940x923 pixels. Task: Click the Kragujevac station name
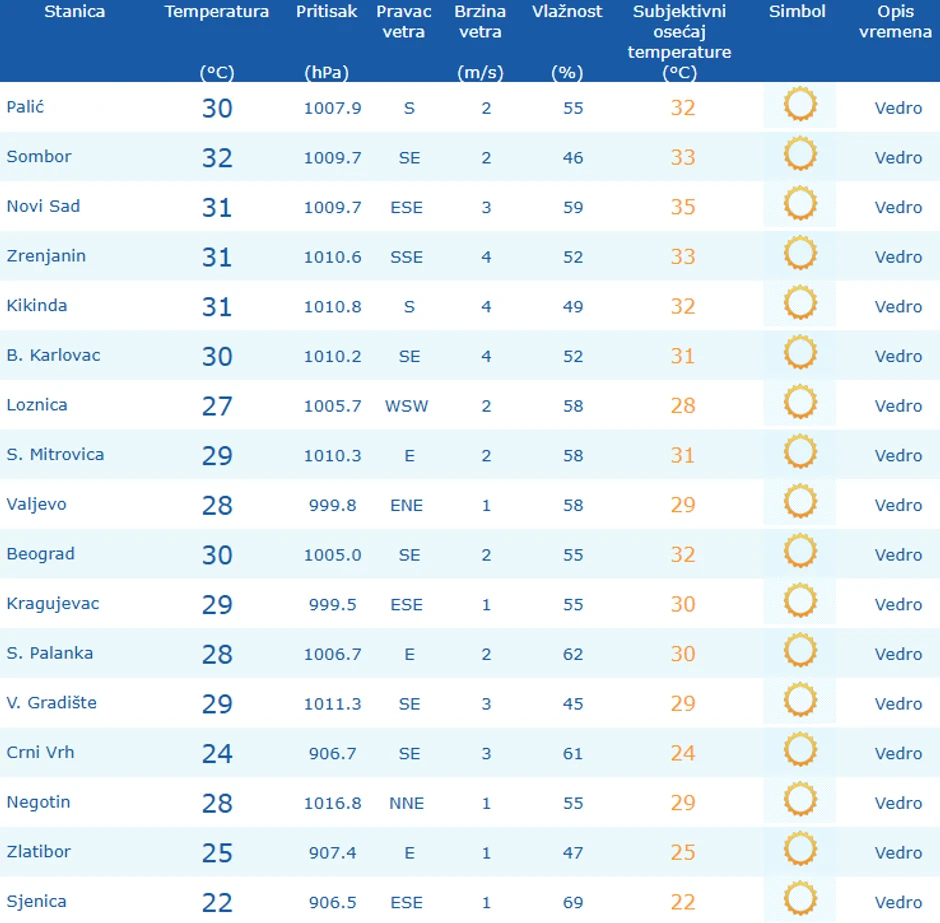(53, 604)
